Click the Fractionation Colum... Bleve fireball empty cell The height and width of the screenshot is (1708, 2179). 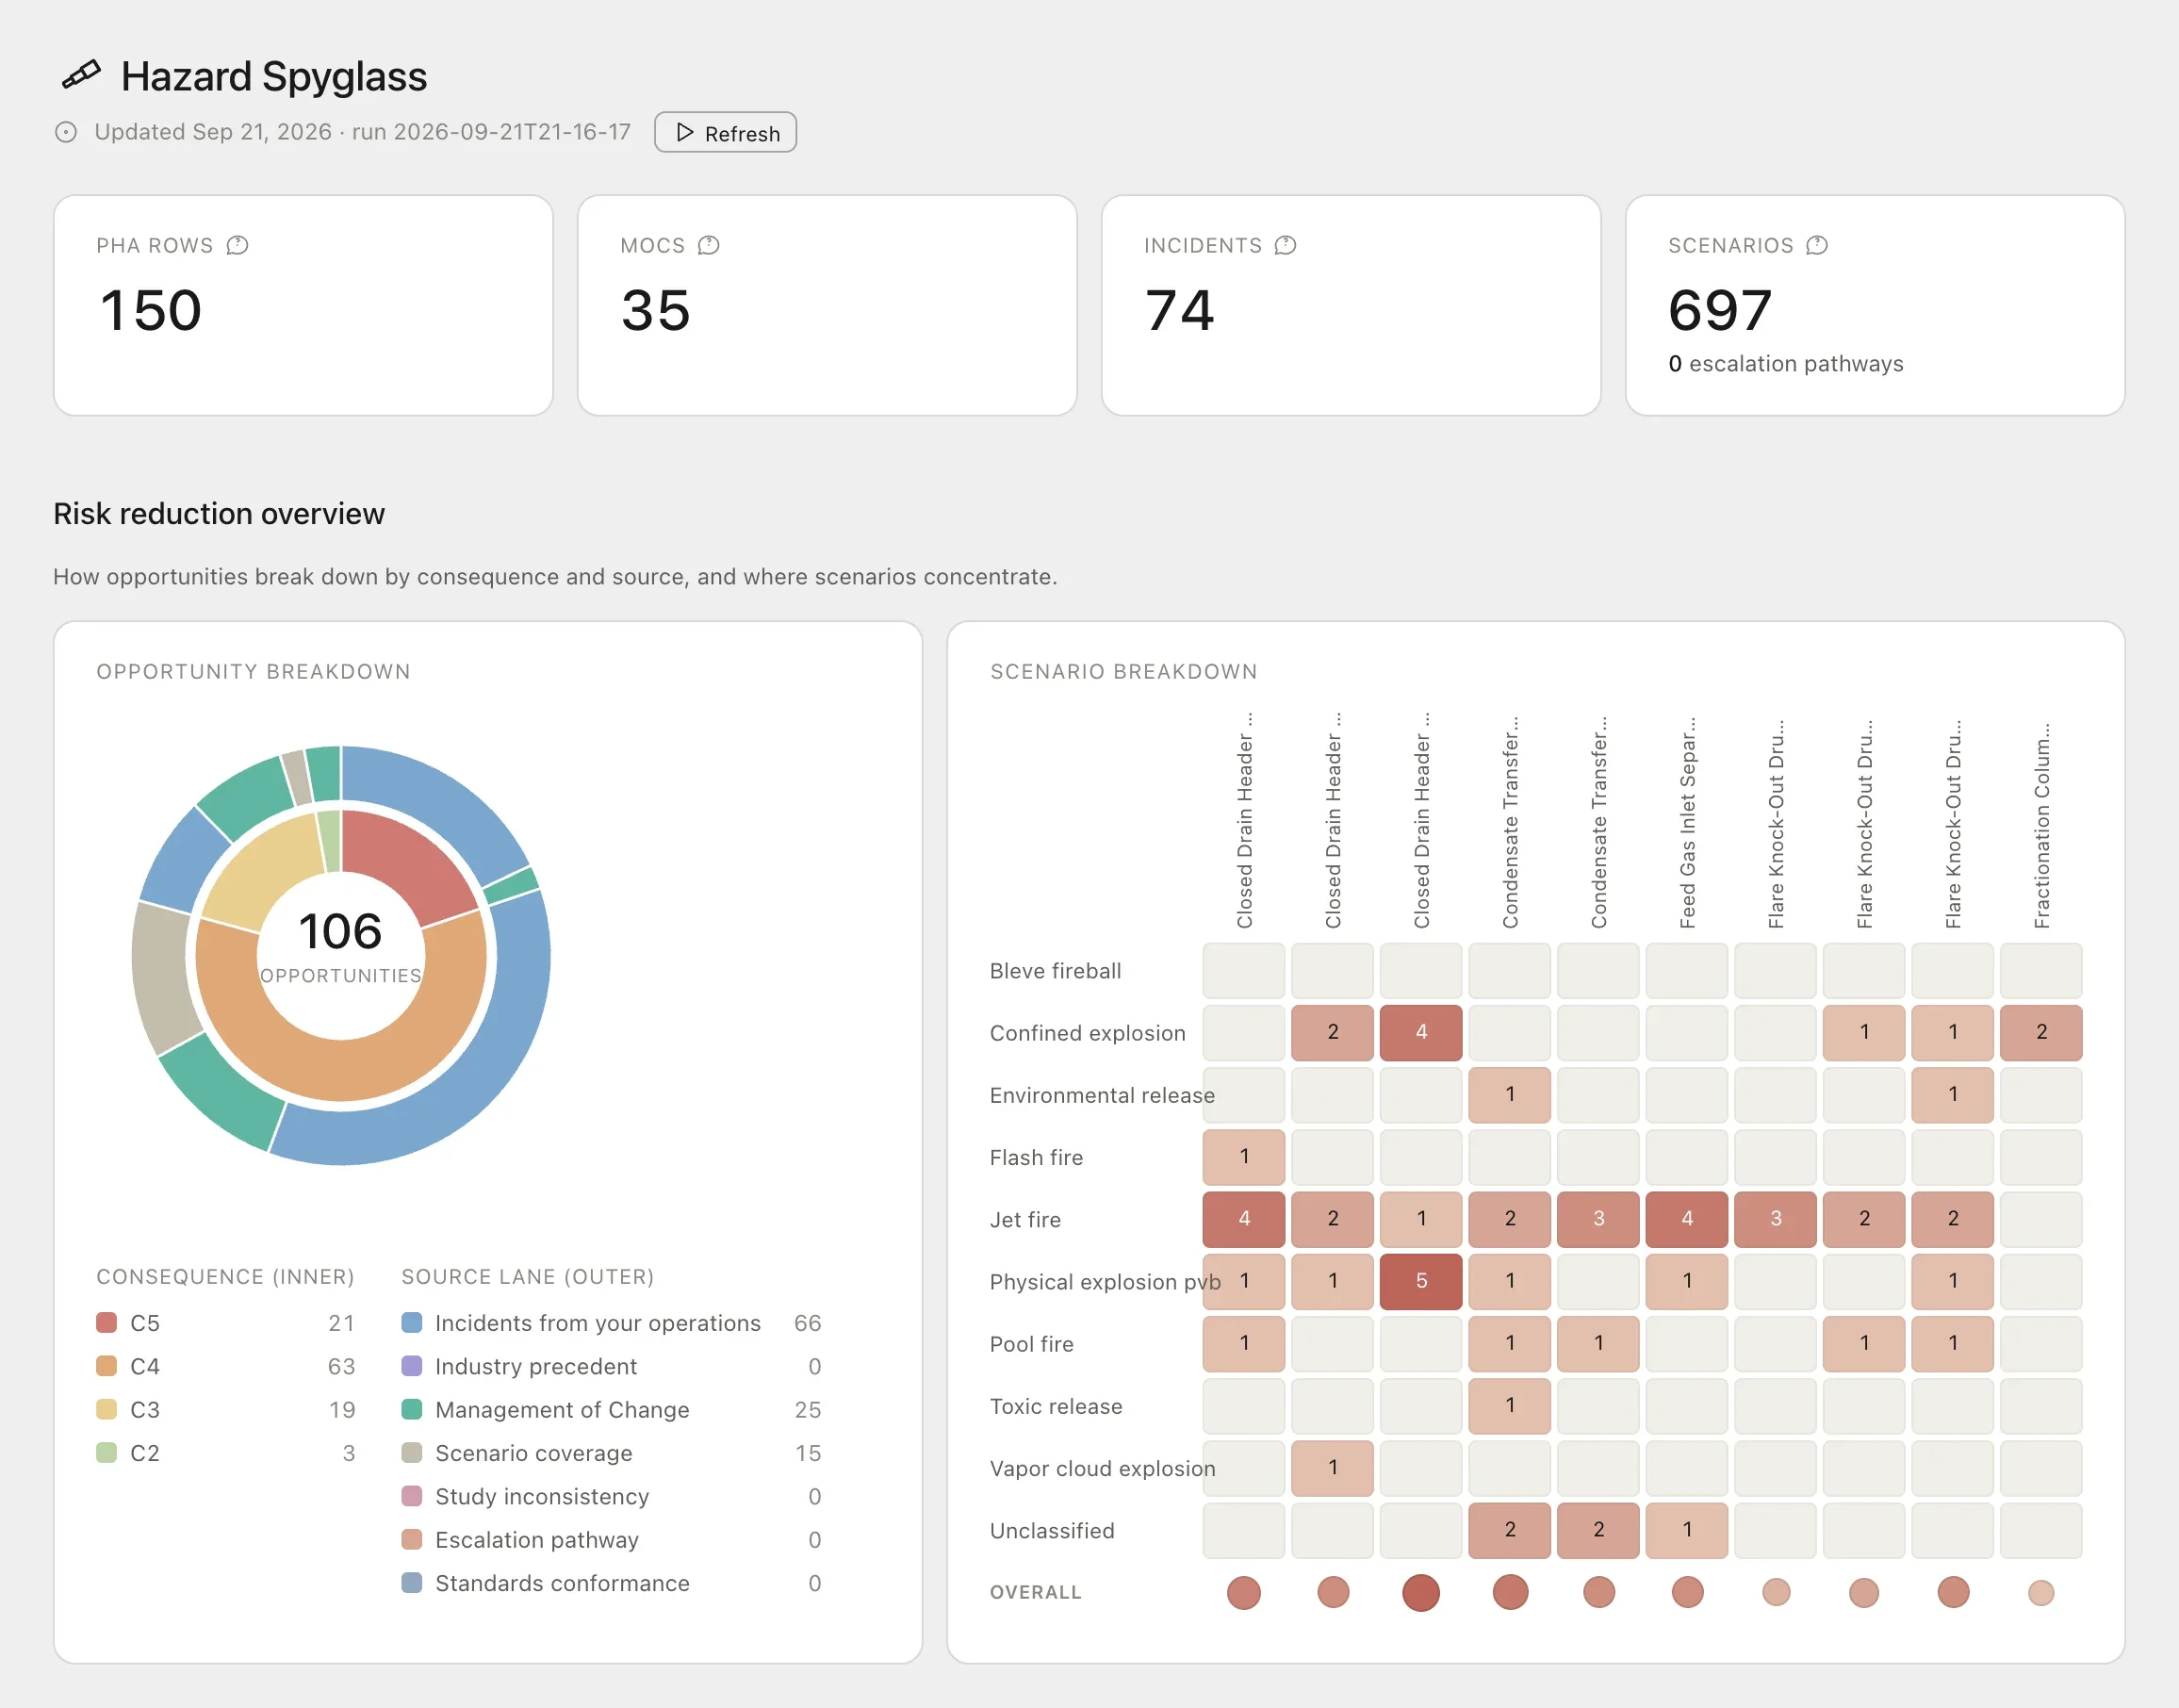click(x=2041, y=970)
